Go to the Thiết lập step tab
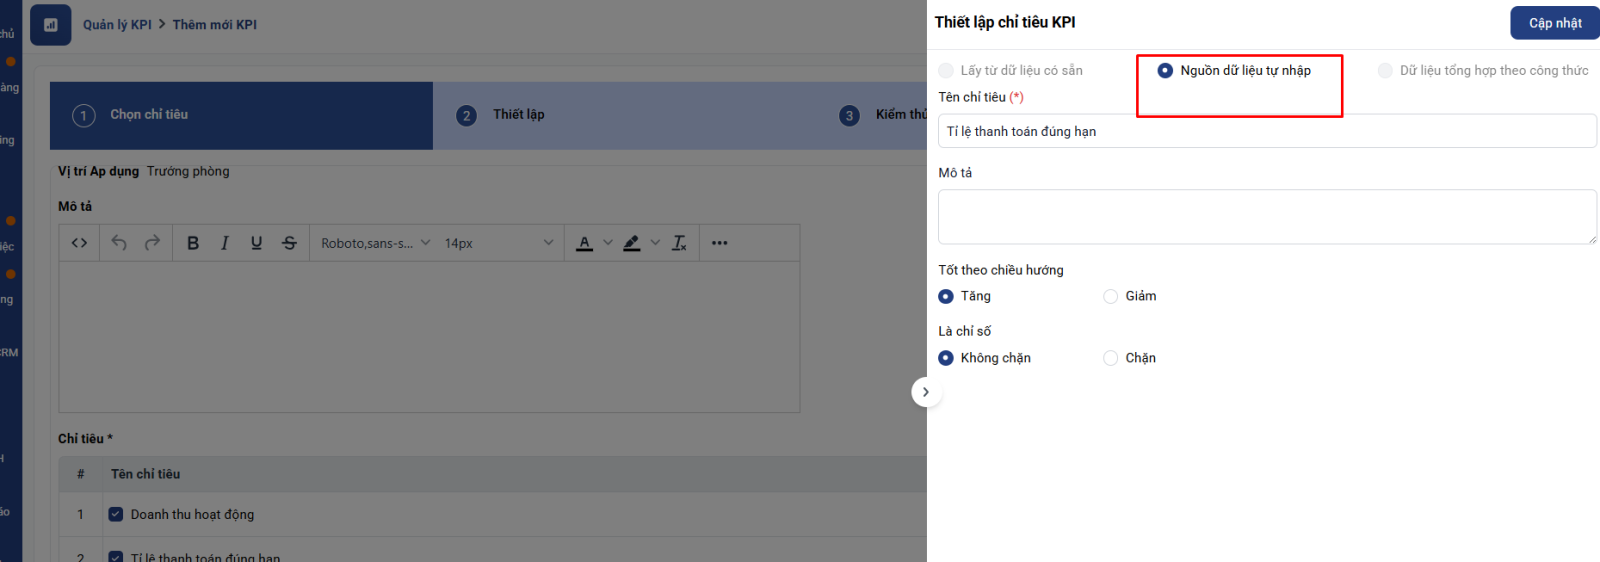Viewport: 1600px width, 562px height. tap(518, 115)
